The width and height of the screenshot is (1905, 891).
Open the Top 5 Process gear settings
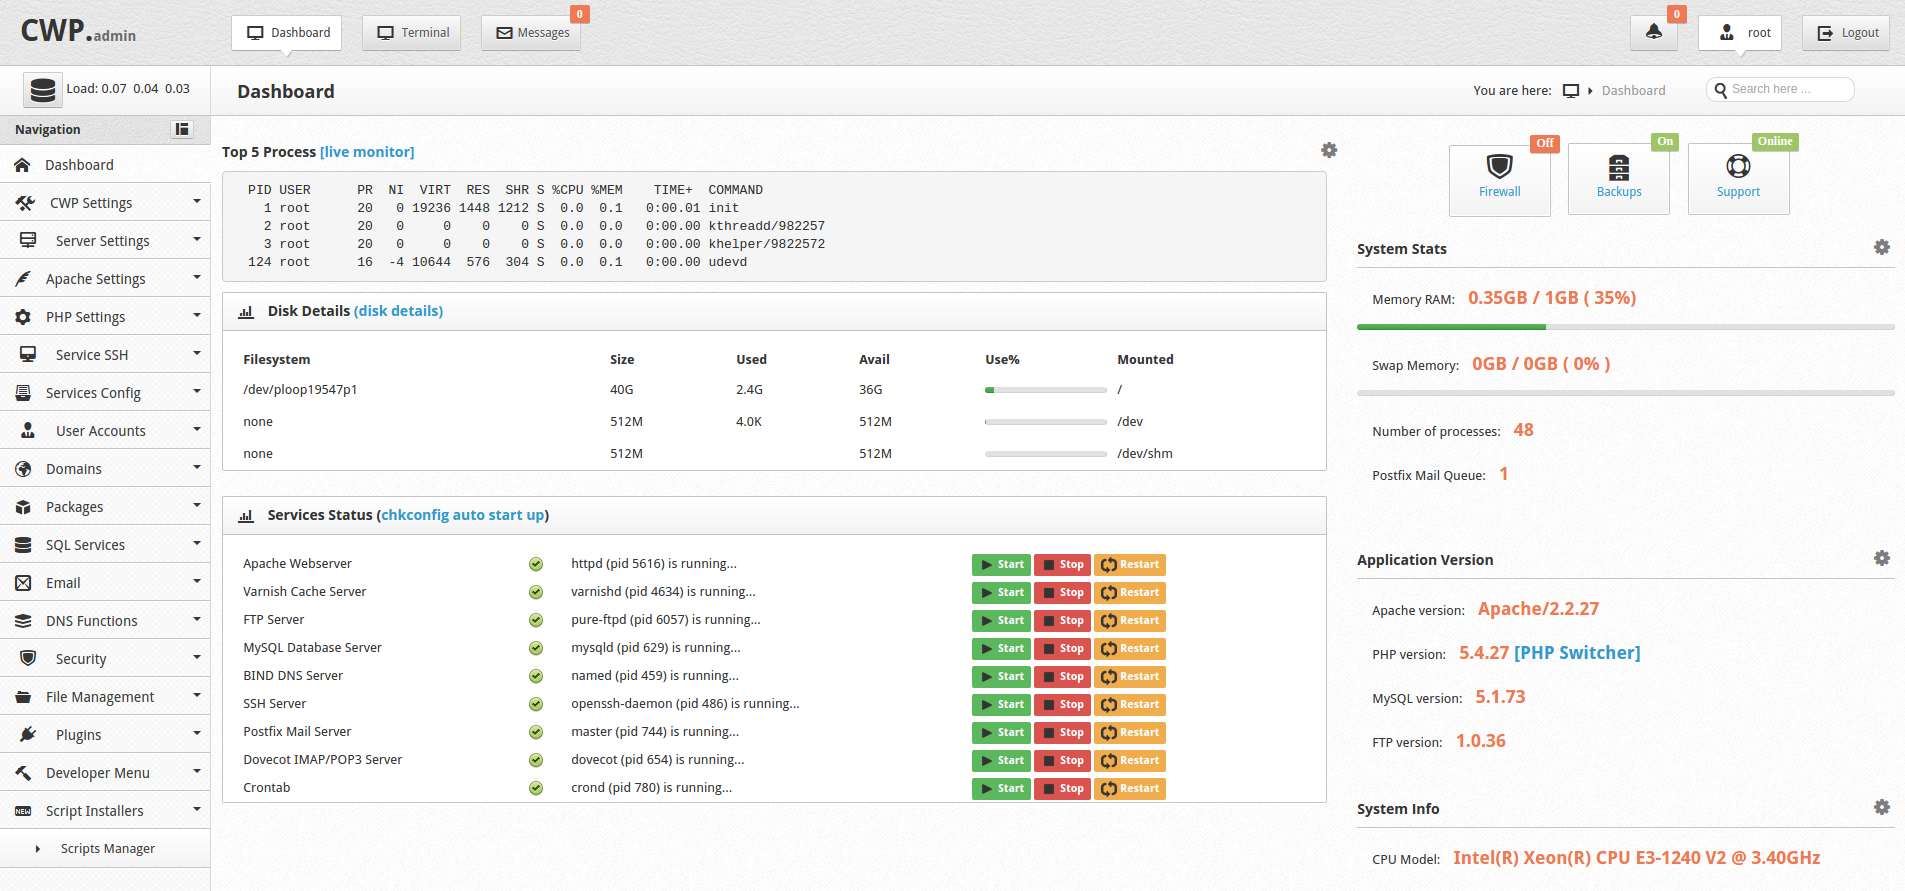(1329, 150)
